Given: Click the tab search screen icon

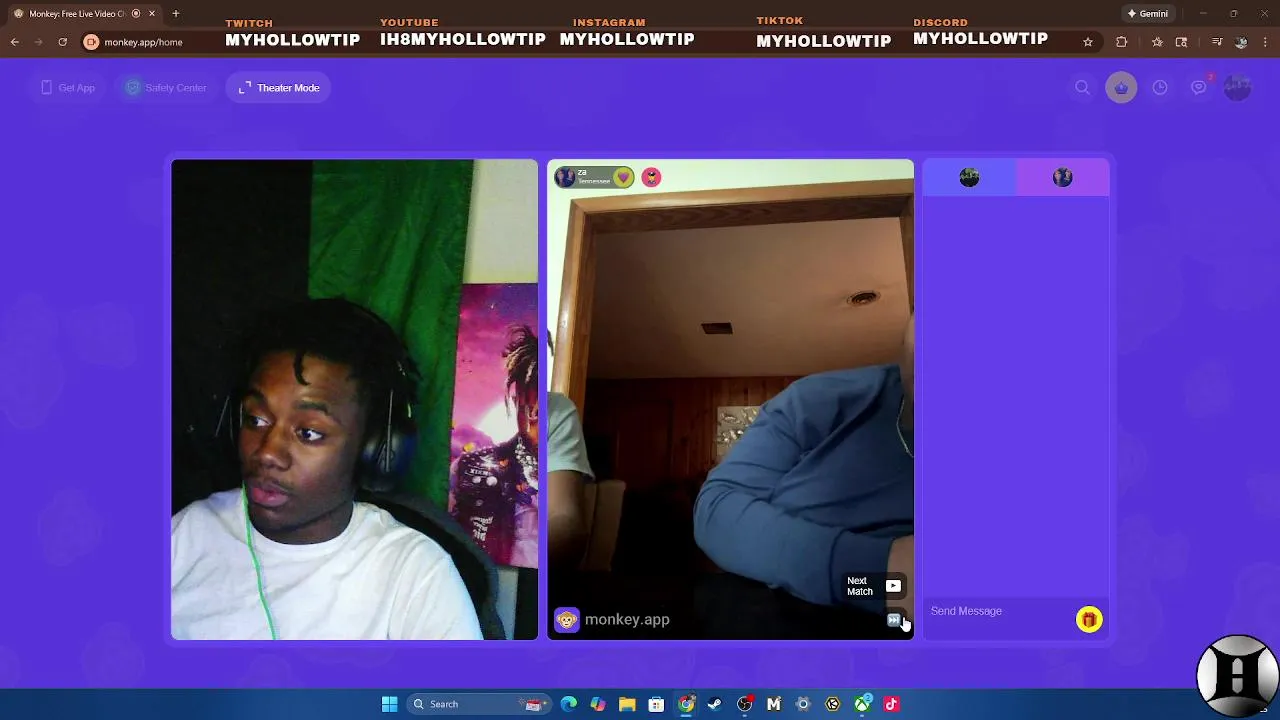Looking at the screenshot, I should tap(1181, 42).
